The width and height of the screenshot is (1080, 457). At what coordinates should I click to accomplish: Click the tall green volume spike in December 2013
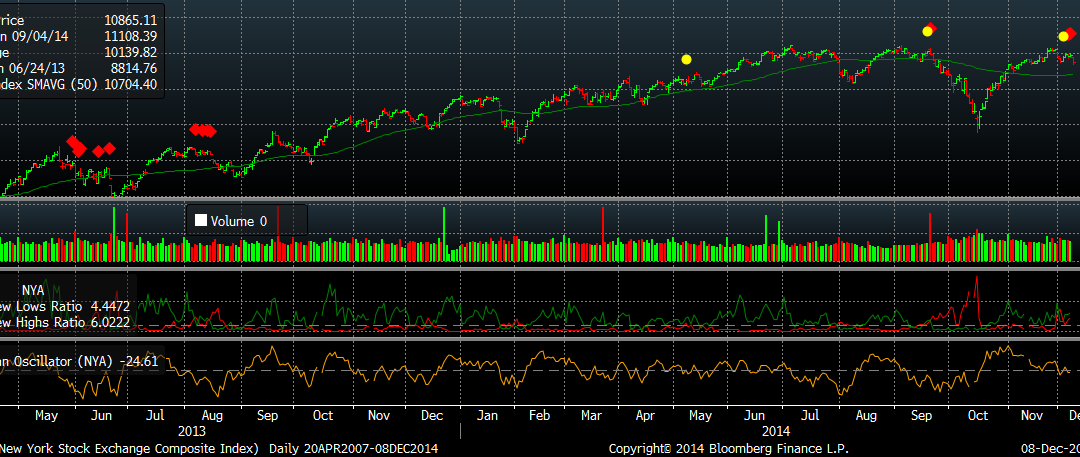(x=444, y=234)
